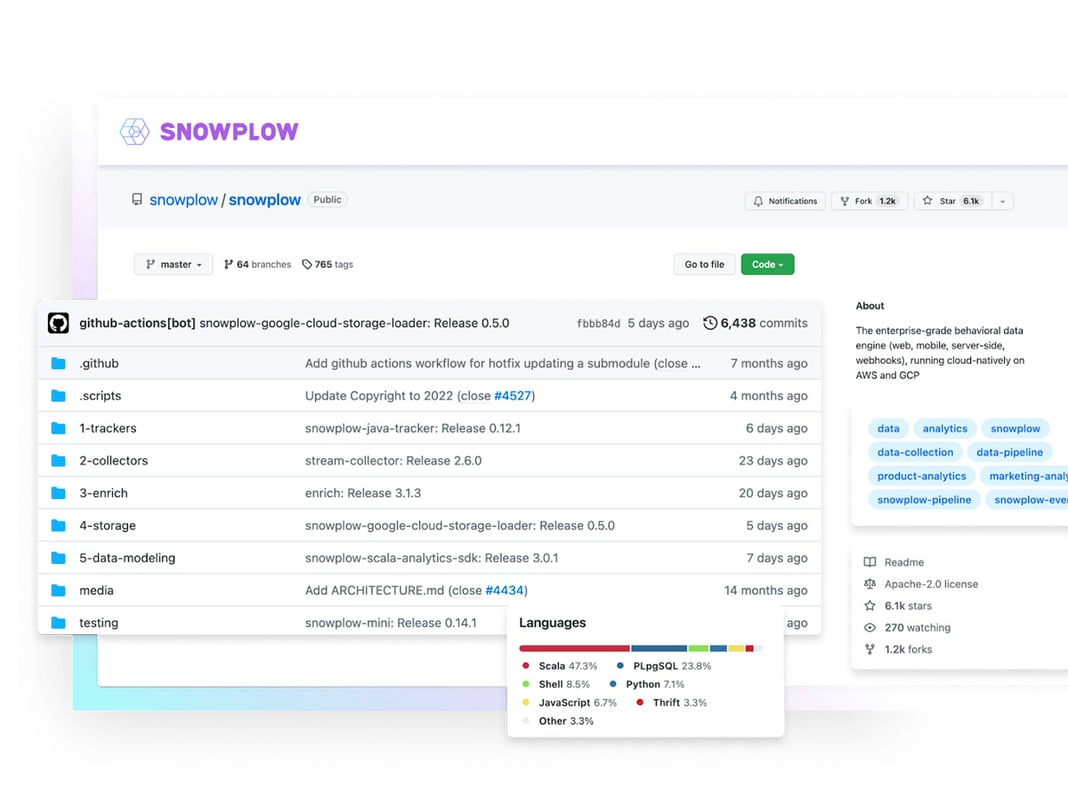Open the master branch dropdown
The height and width of the screenshot is (788, 1068).
click(x=173, y=264)
